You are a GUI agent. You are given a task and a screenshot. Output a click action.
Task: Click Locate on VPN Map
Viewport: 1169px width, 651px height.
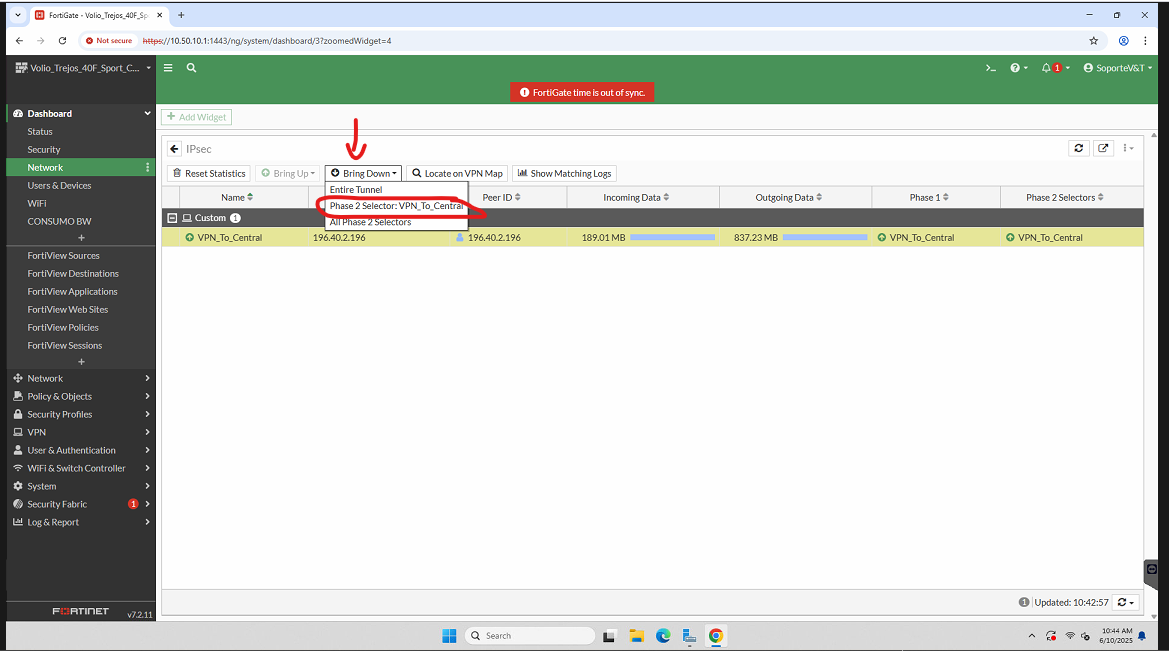[457, 174]
